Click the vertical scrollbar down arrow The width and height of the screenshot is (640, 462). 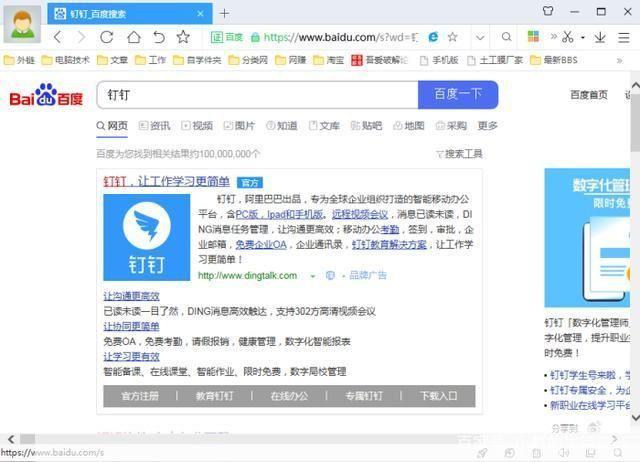tap(636, 417)
